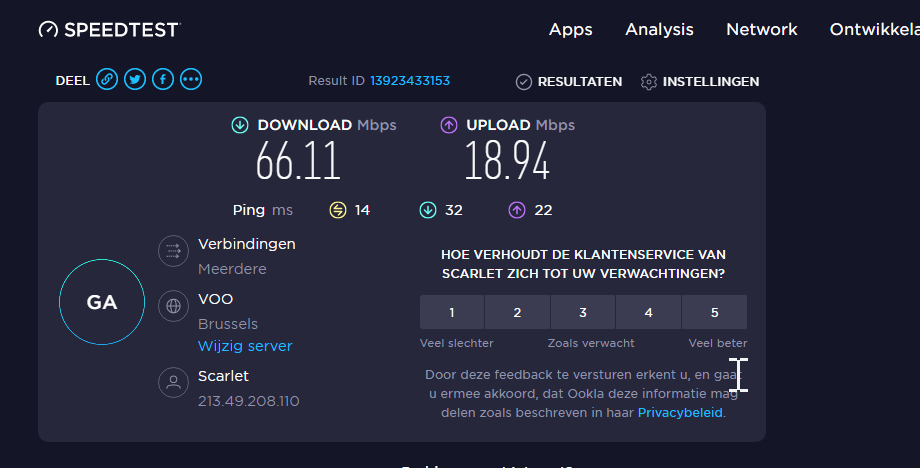Viewport: 920px width, 468px height.
Task: Open more share options icon
Action: [x=191, y=80]
